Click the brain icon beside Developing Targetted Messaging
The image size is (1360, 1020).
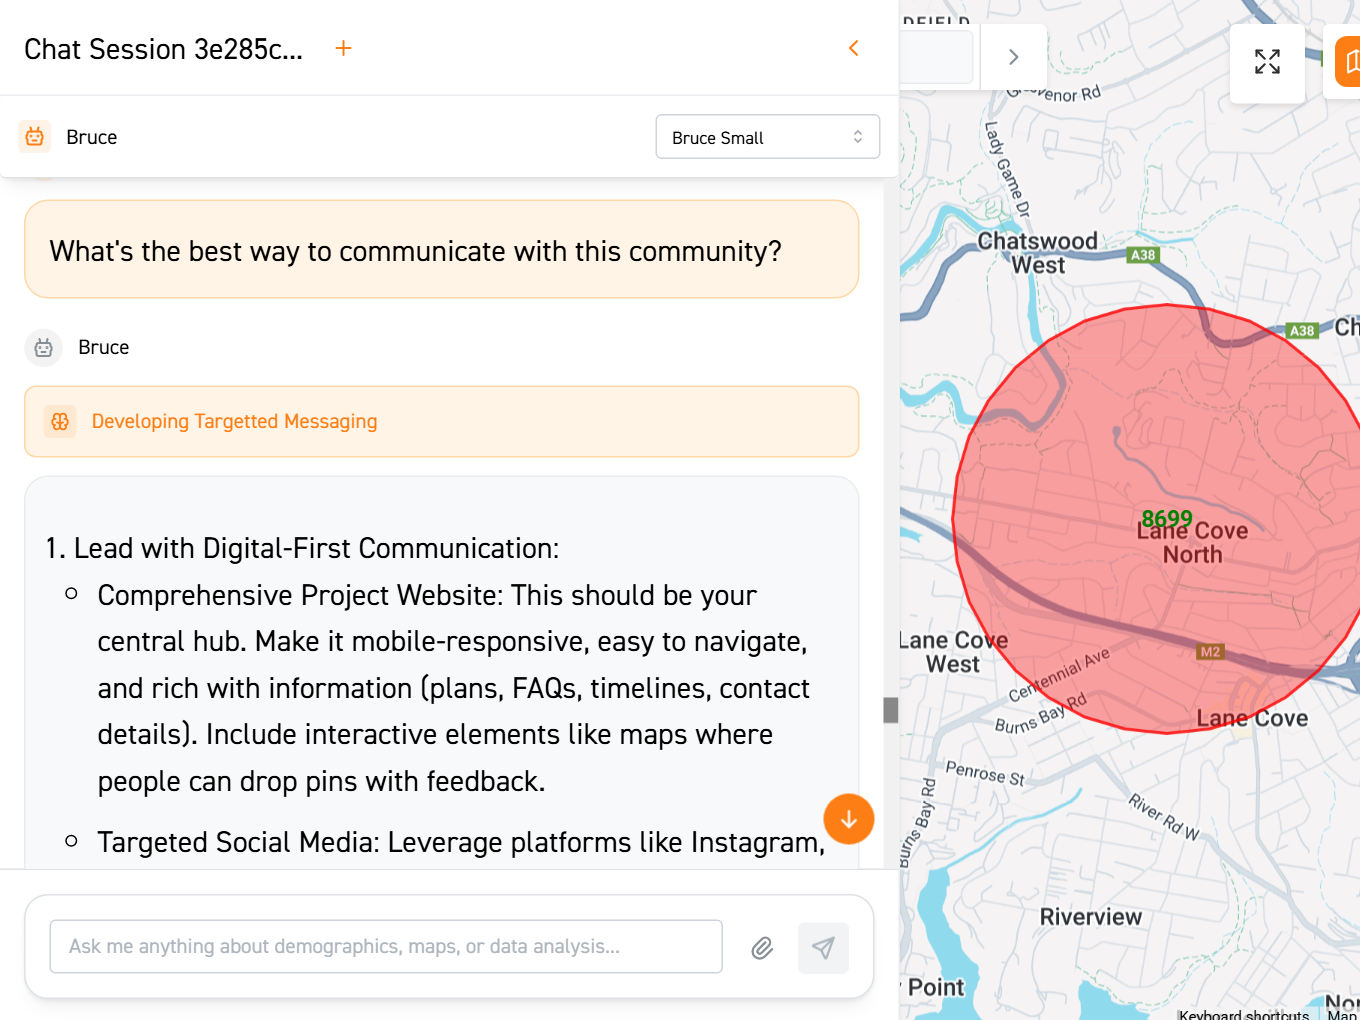pos(60,422)
